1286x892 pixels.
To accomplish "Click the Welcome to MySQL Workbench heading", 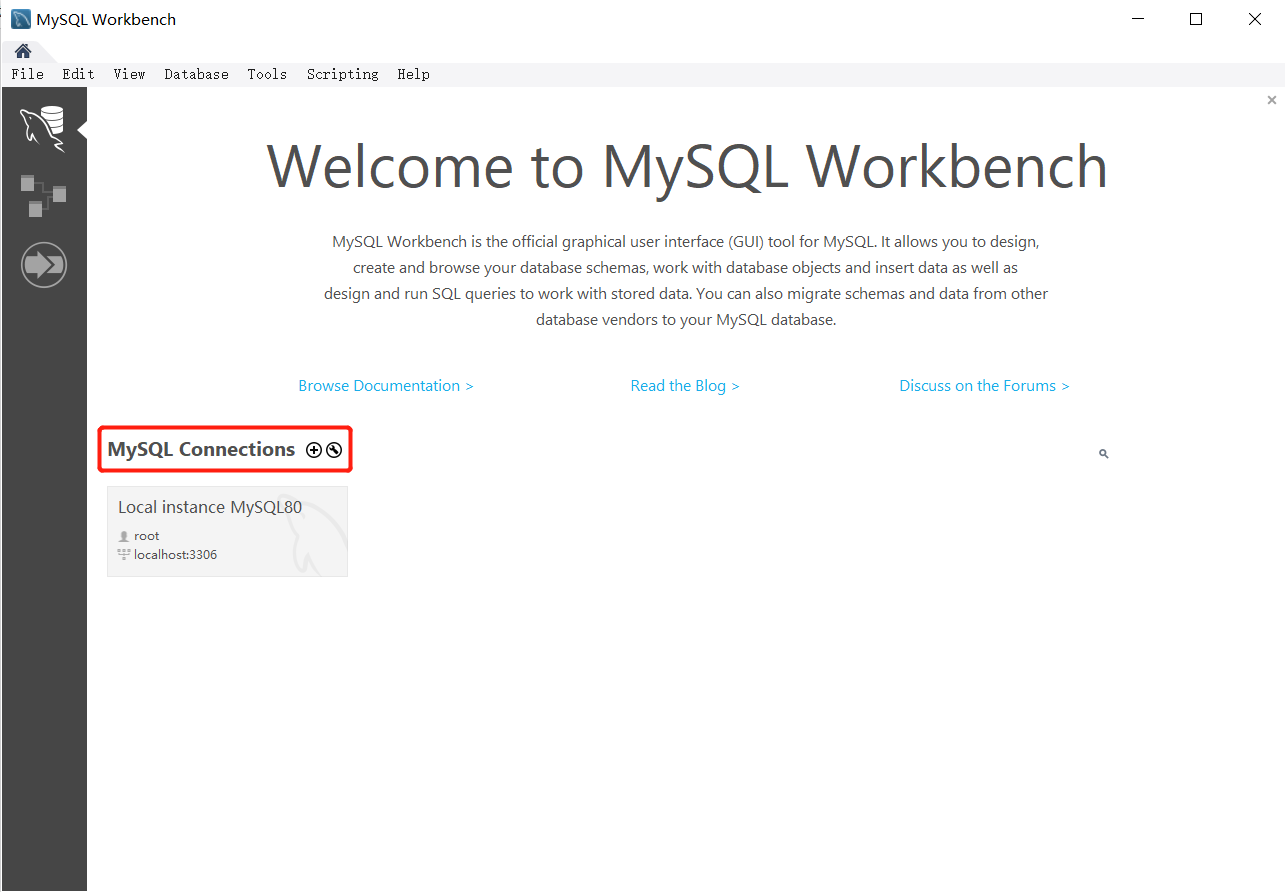I will pos(688,166).
